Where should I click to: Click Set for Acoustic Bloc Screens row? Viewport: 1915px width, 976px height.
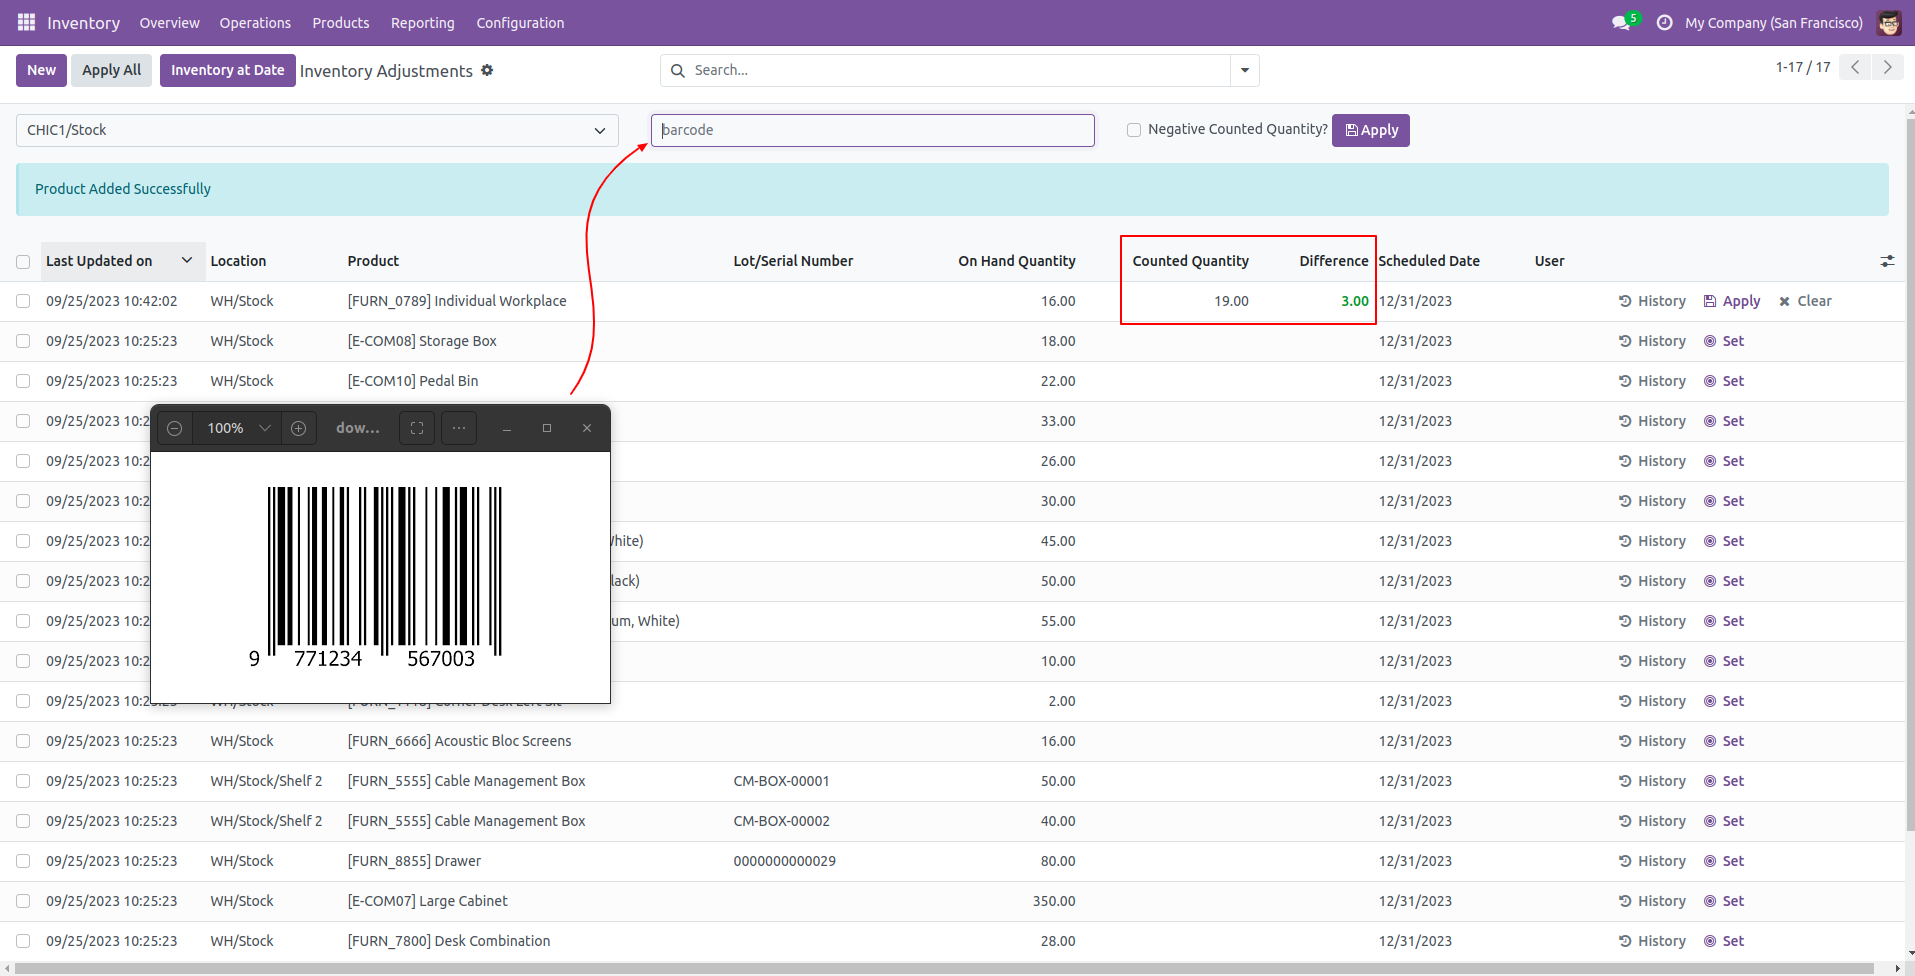[x=1724, y=741]
